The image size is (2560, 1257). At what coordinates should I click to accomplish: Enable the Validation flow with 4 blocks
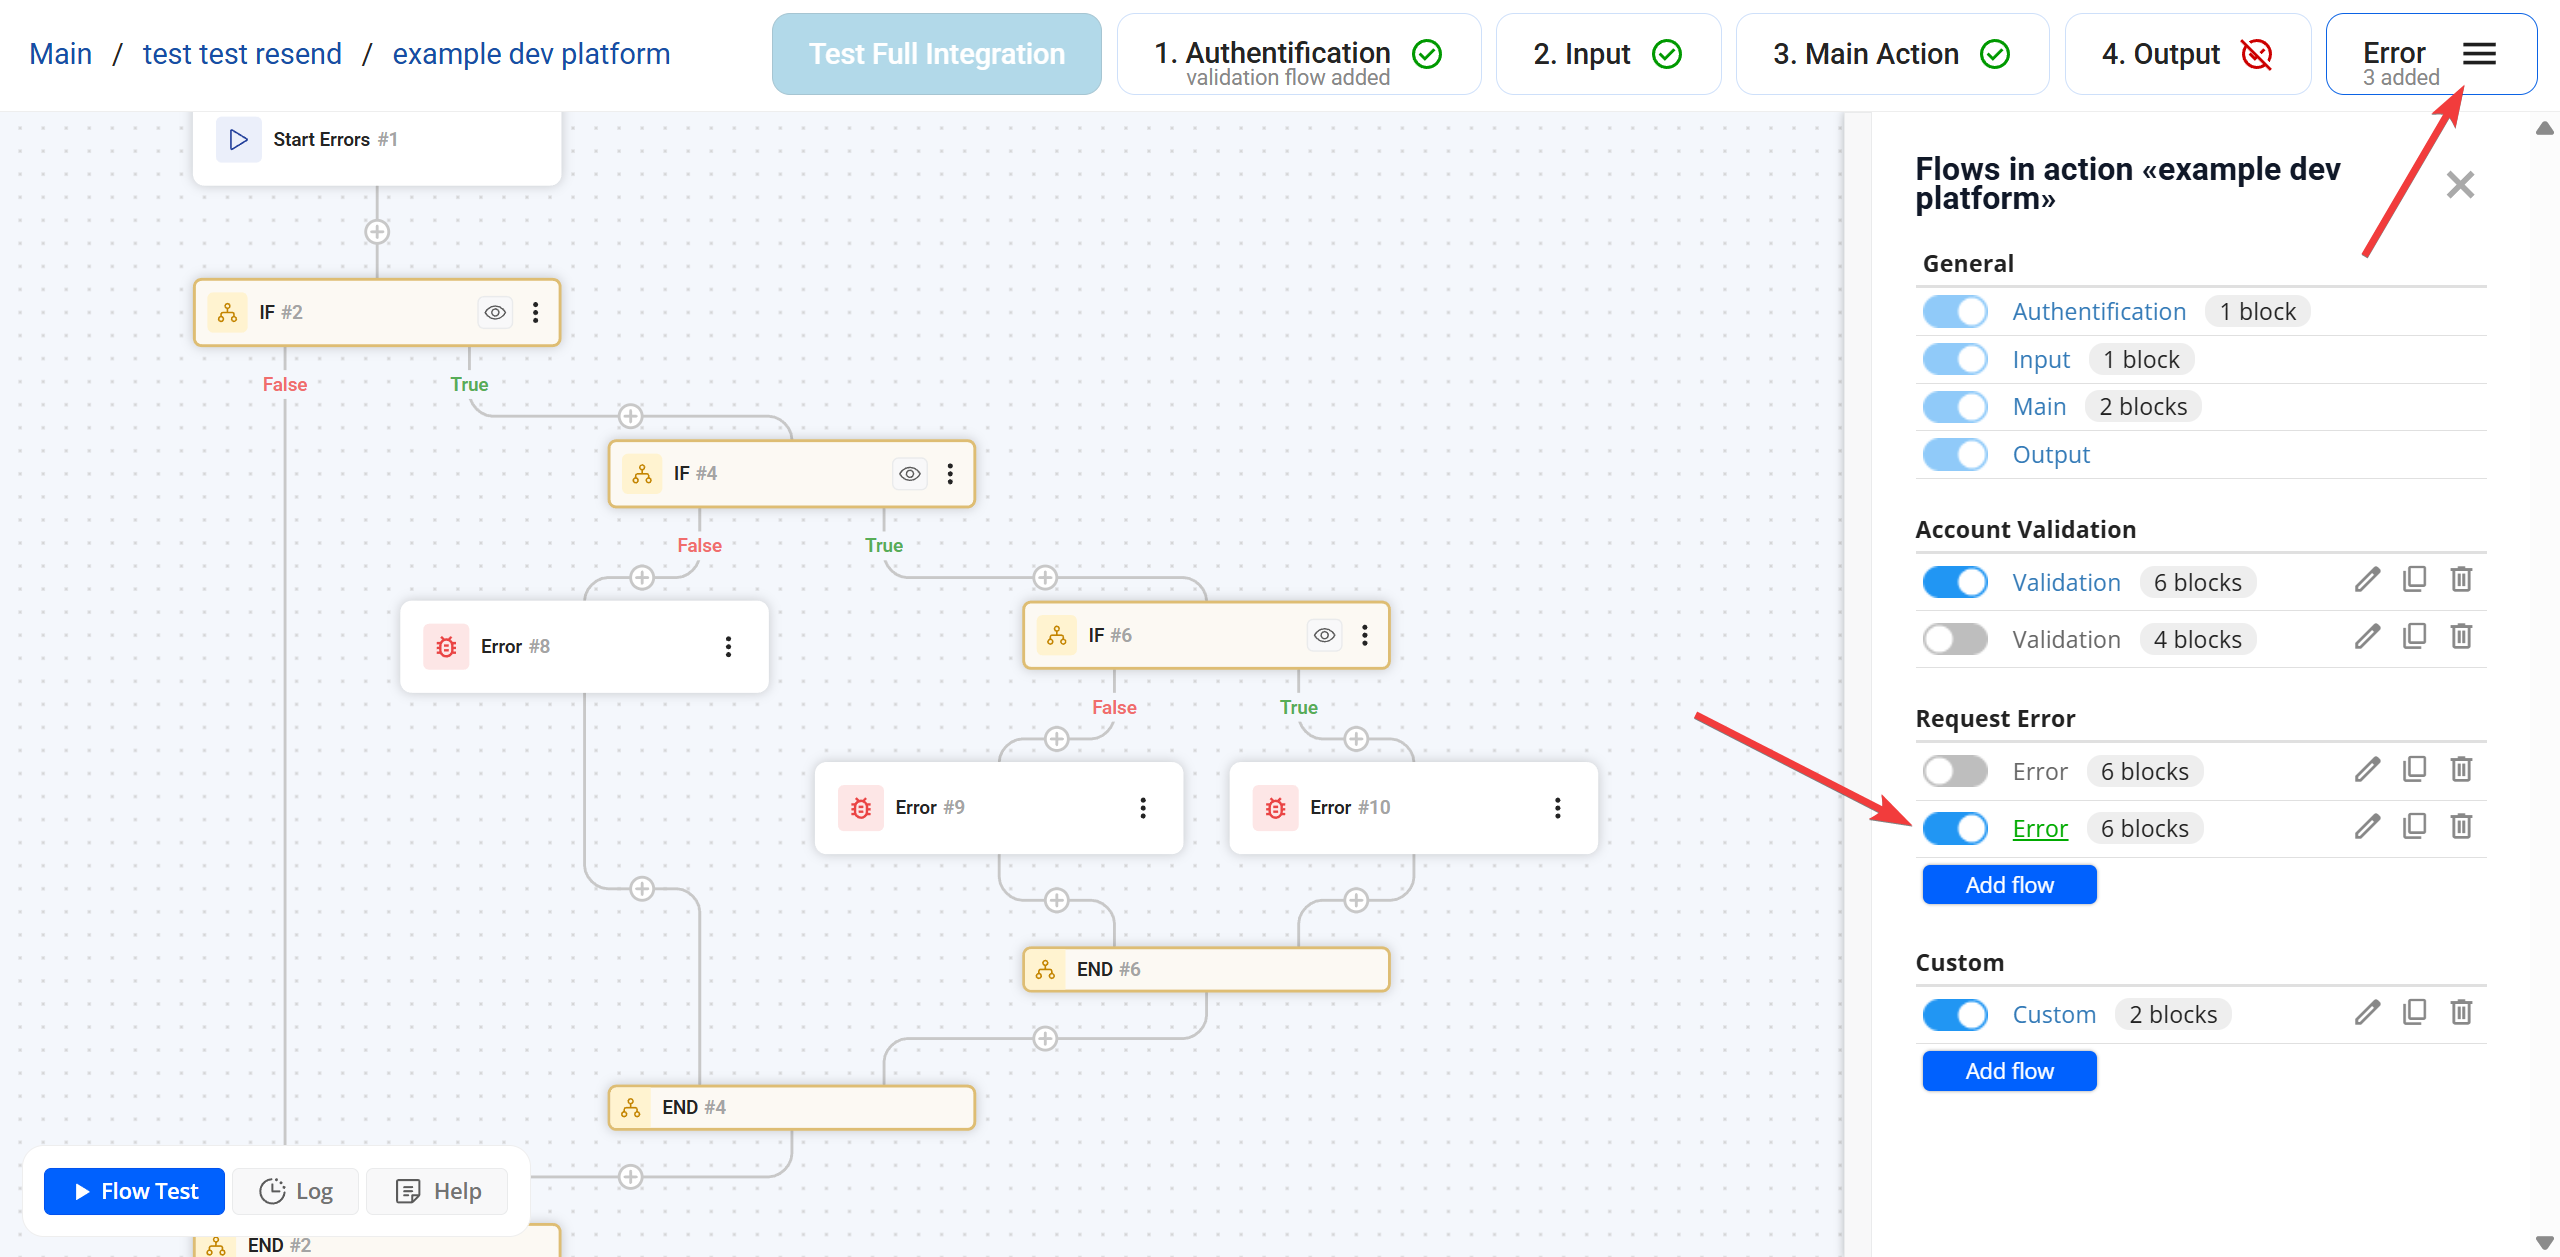[1955, 638]
